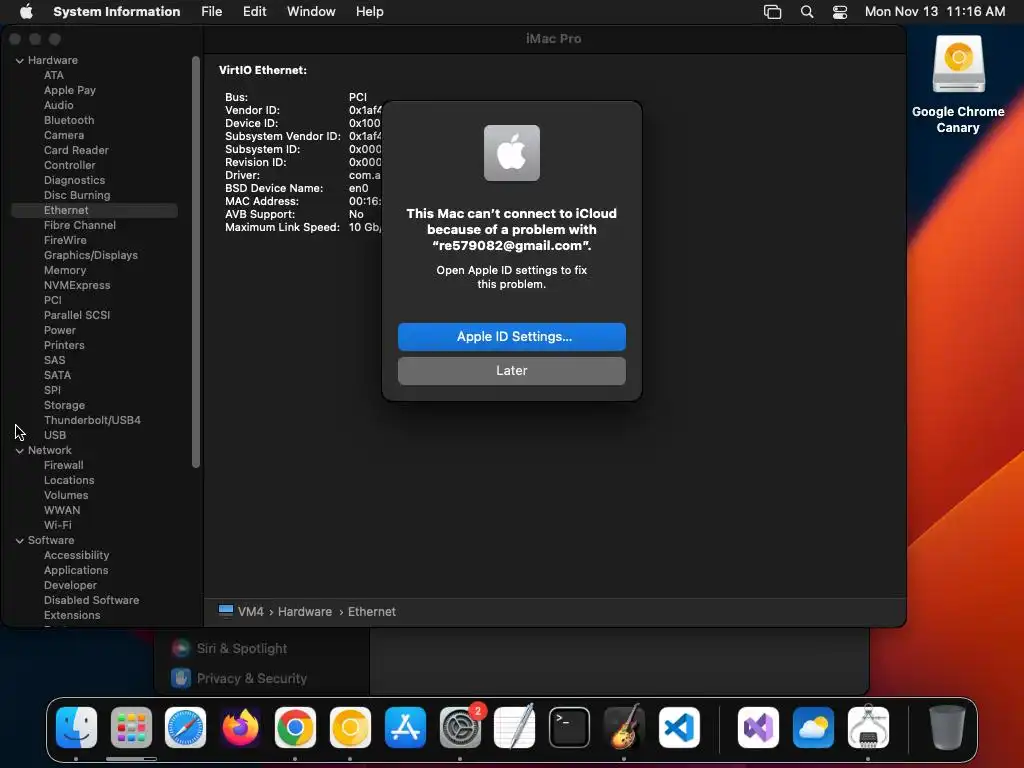
Task: Open the System Information menu
Action: (116, 11)
